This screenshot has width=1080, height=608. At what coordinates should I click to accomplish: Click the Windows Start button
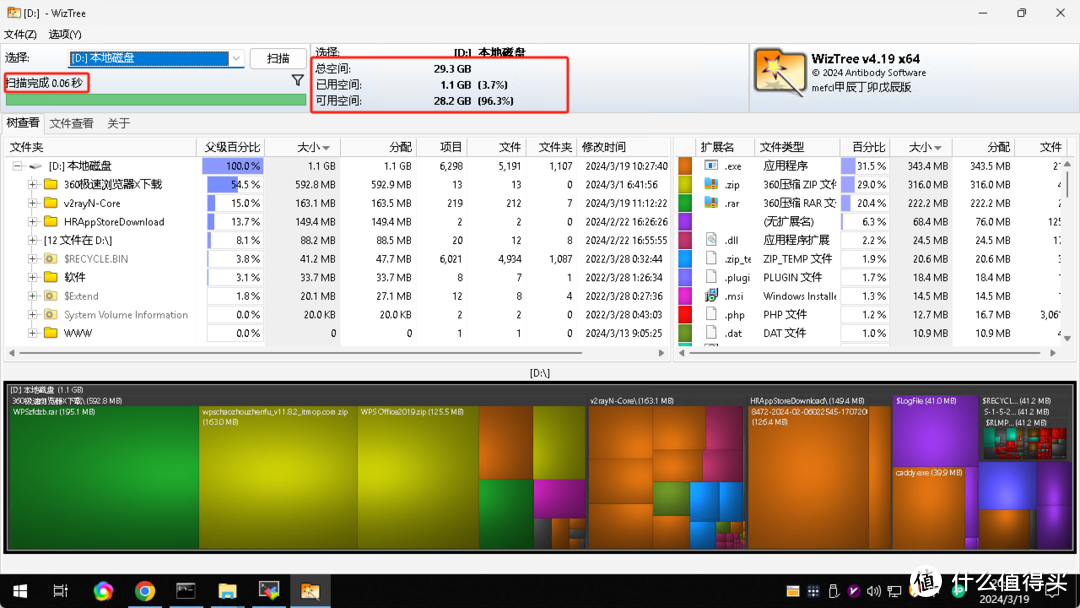pos(20,590)
